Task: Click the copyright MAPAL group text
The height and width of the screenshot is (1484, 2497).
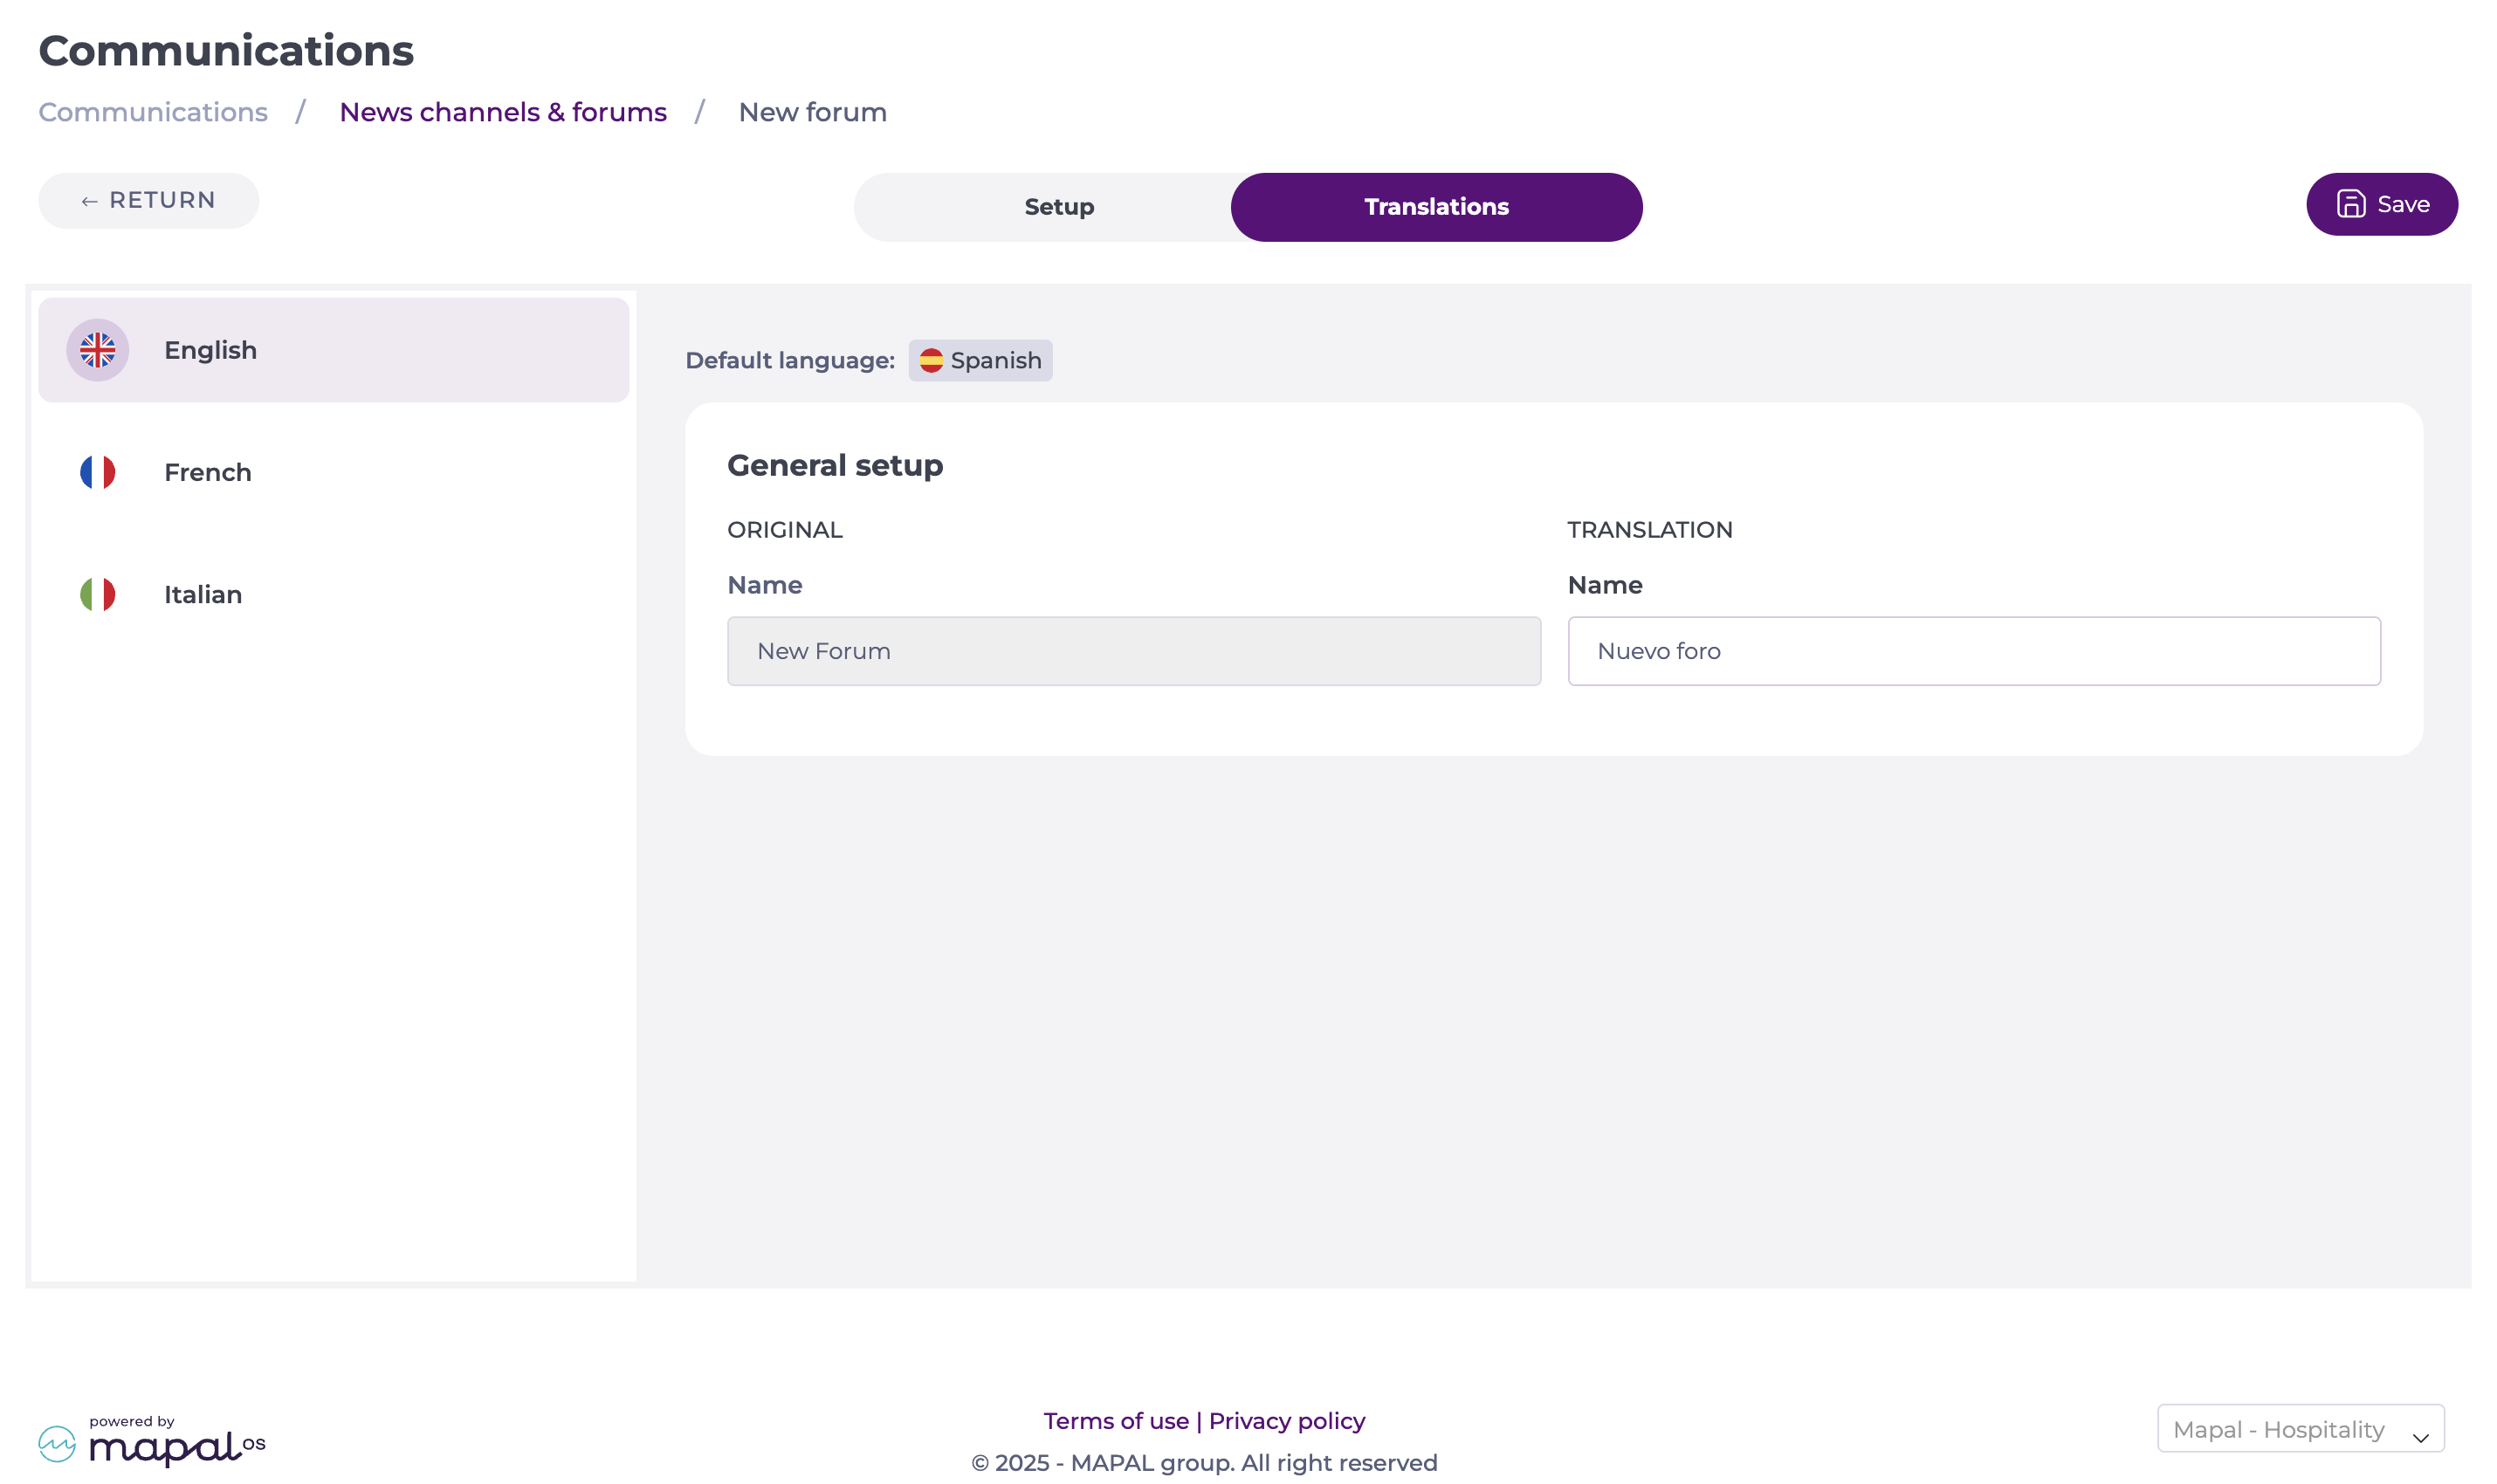Action: tap(1204, 1462)
